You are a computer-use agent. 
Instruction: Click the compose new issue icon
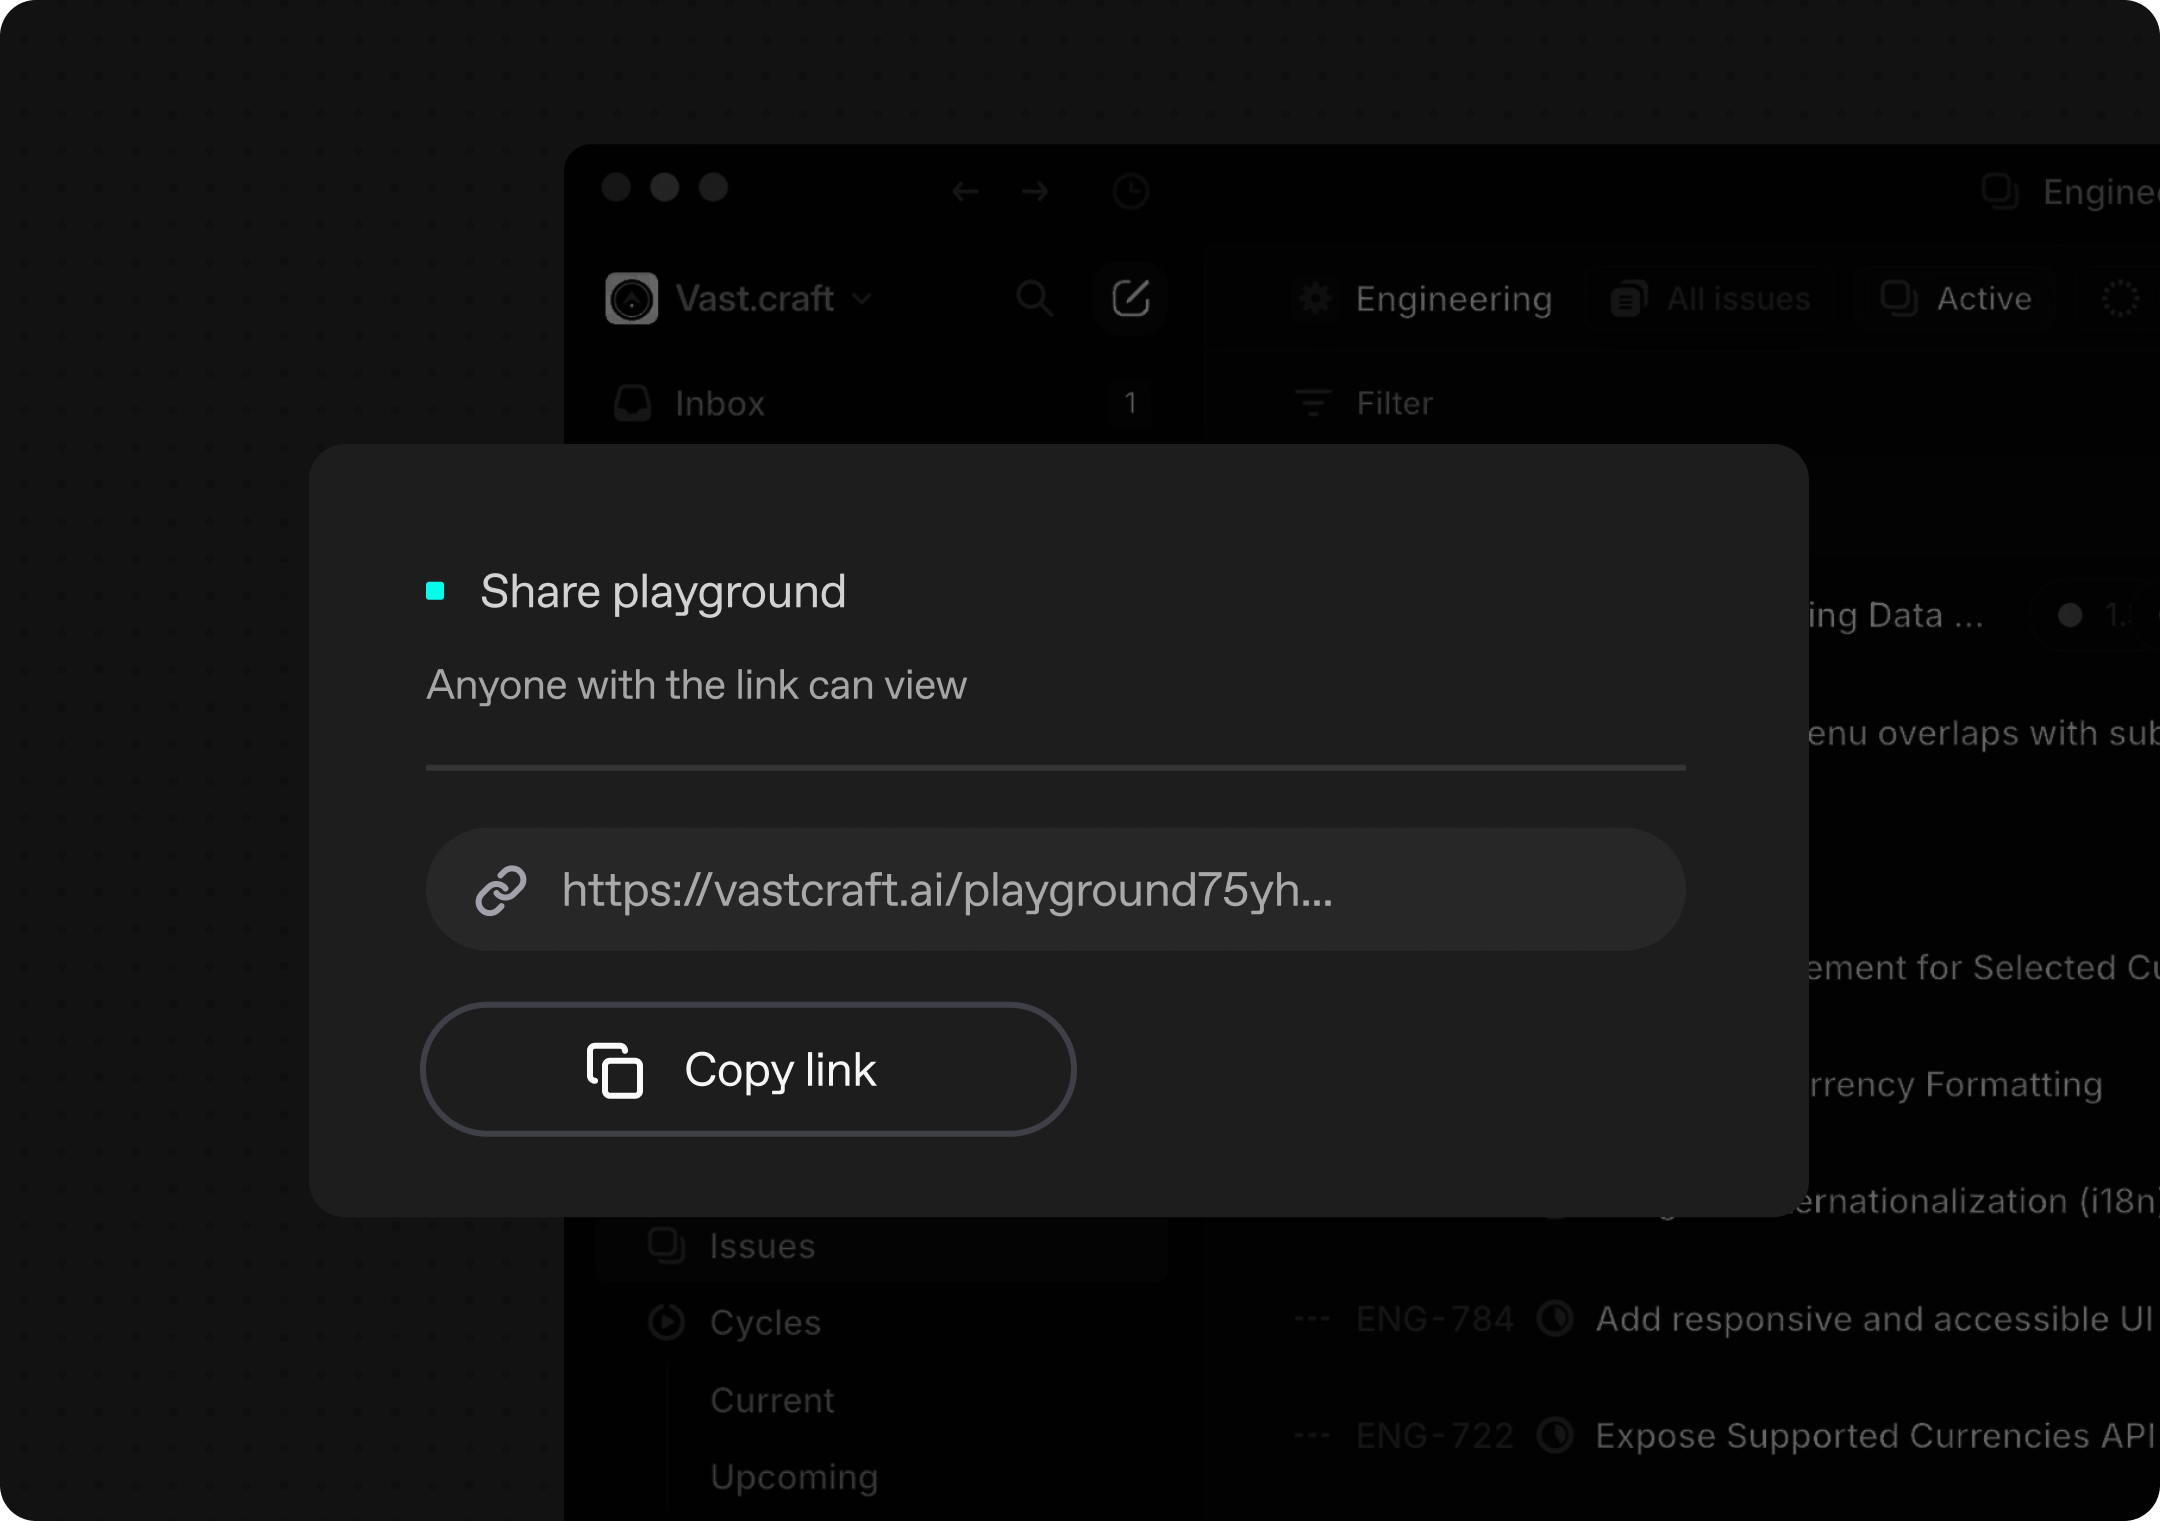(1130, 298)
